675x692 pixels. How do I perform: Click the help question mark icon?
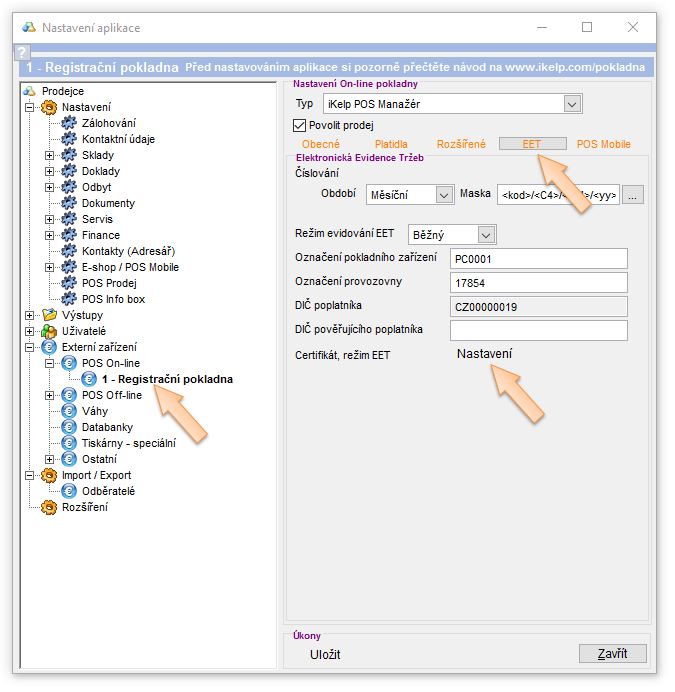click(22, 54)
